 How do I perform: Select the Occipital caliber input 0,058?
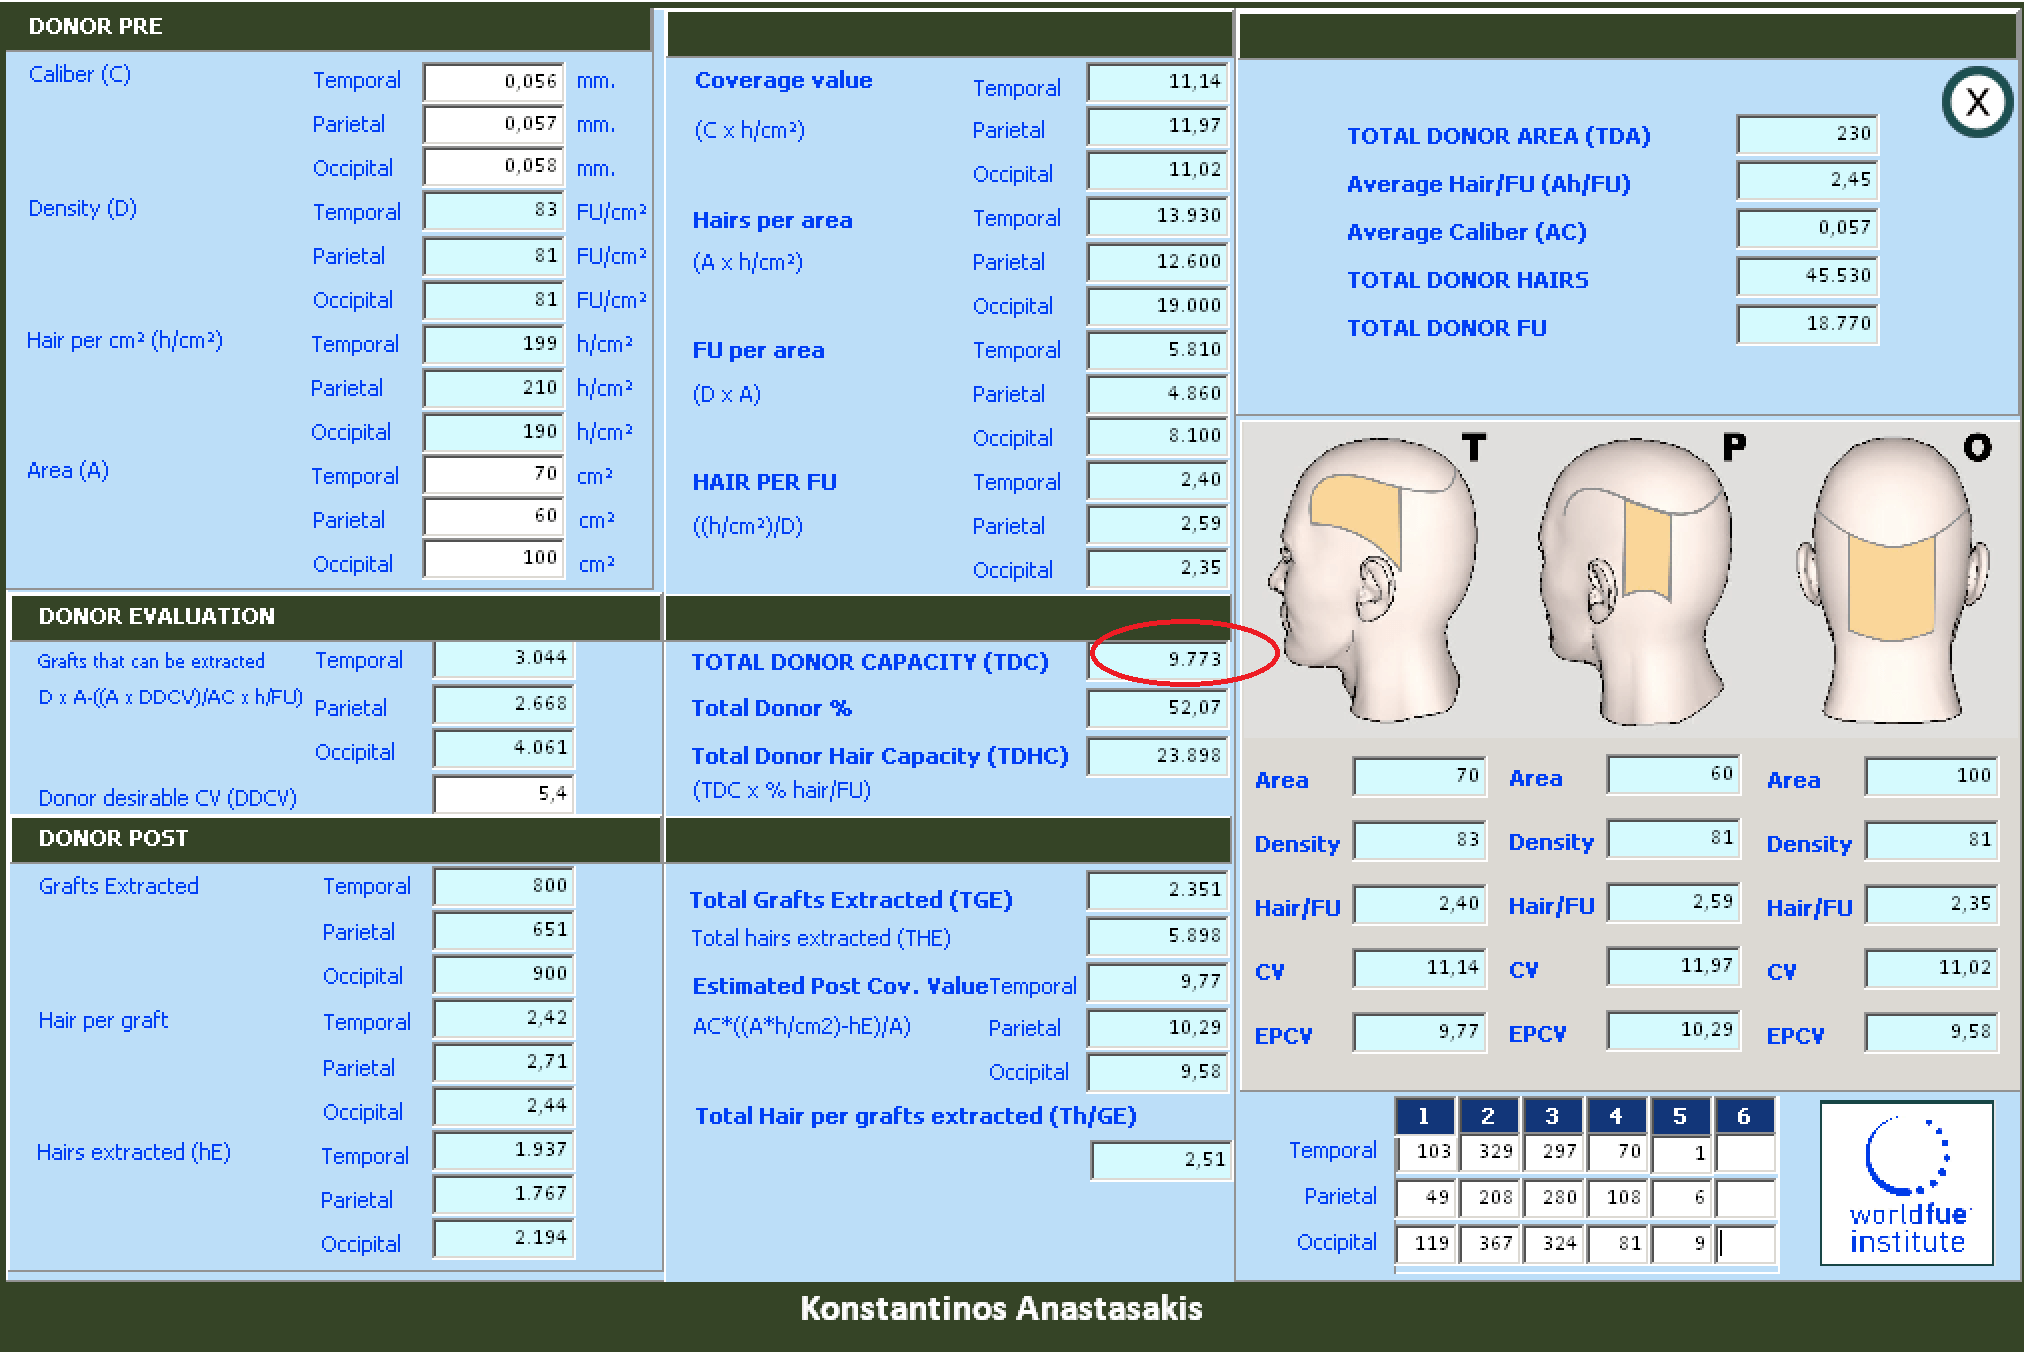pyautogui.click(x=494, y=168)
